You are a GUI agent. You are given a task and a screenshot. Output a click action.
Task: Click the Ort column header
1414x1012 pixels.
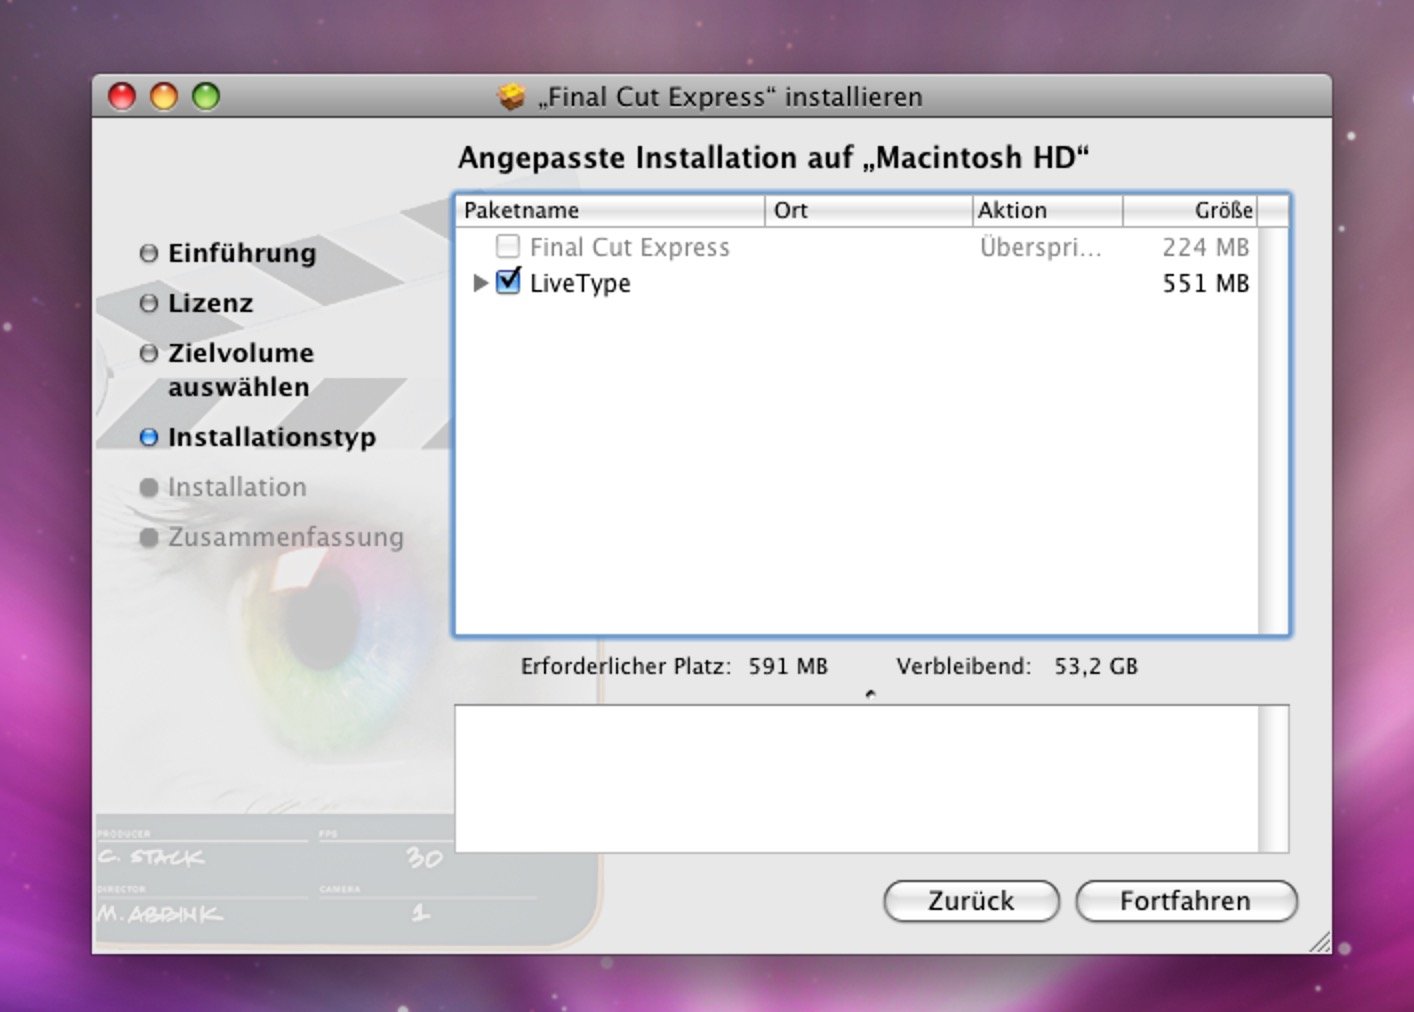869,210
